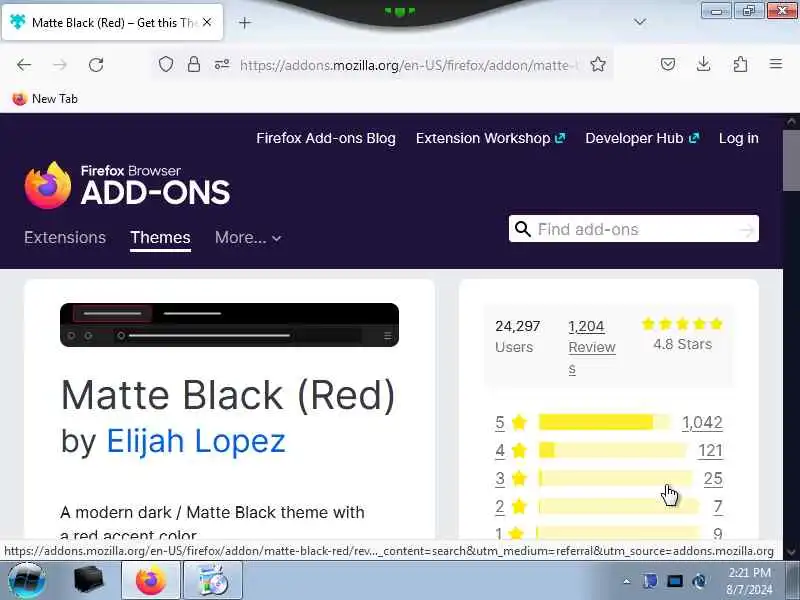This screenshot has width=800, height=600.
Task: Close the Matte Black (Red) tab
Action: [207, 22]
